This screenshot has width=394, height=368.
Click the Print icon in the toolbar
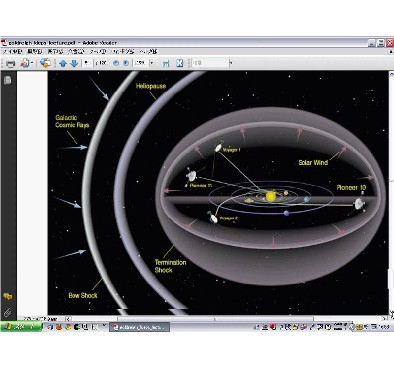11,63
